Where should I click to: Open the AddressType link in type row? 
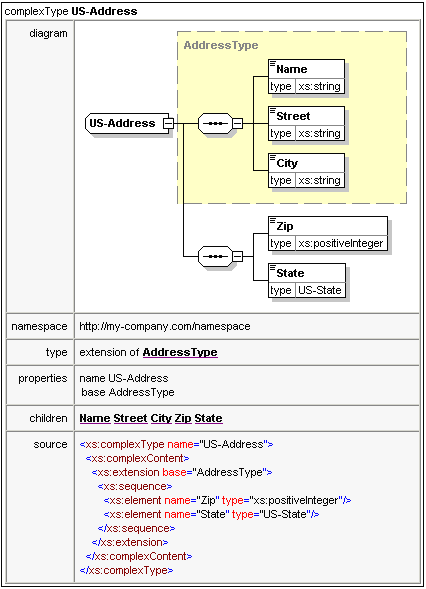coord(180,352)
